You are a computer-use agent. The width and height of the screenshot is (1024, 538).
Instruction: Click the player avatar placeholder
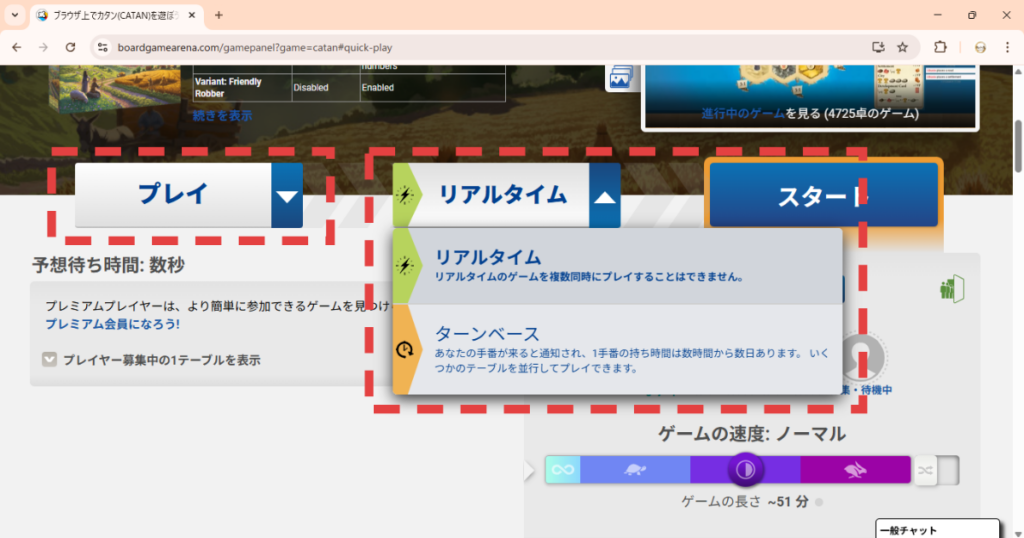860,357
